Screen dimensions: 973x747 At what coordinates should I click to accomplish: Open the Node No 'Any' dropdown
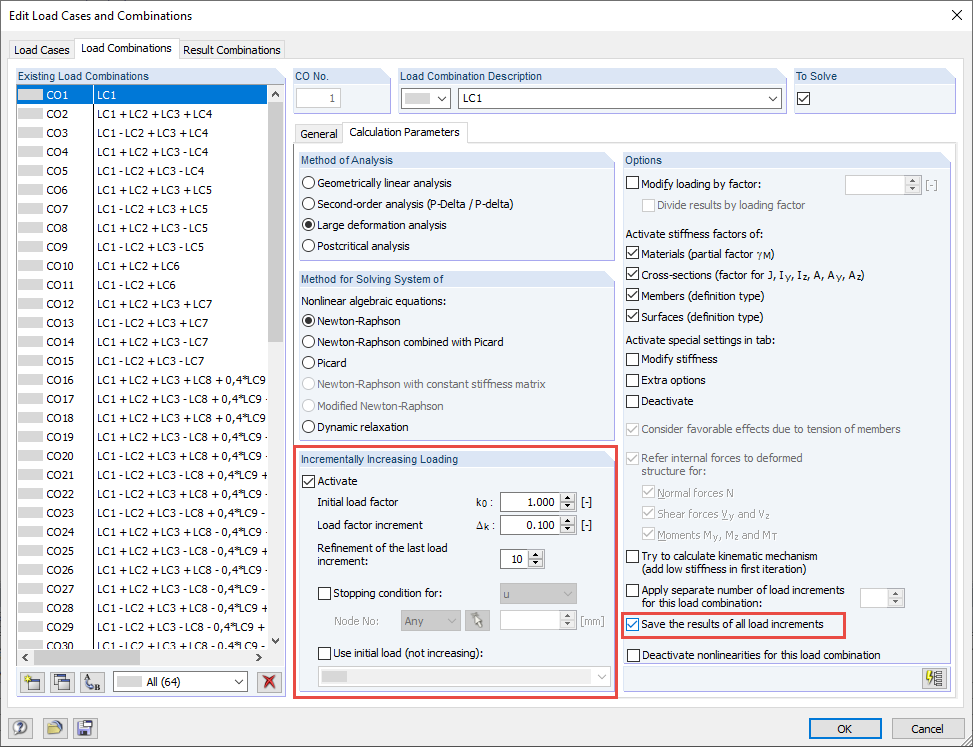point(431,620)
